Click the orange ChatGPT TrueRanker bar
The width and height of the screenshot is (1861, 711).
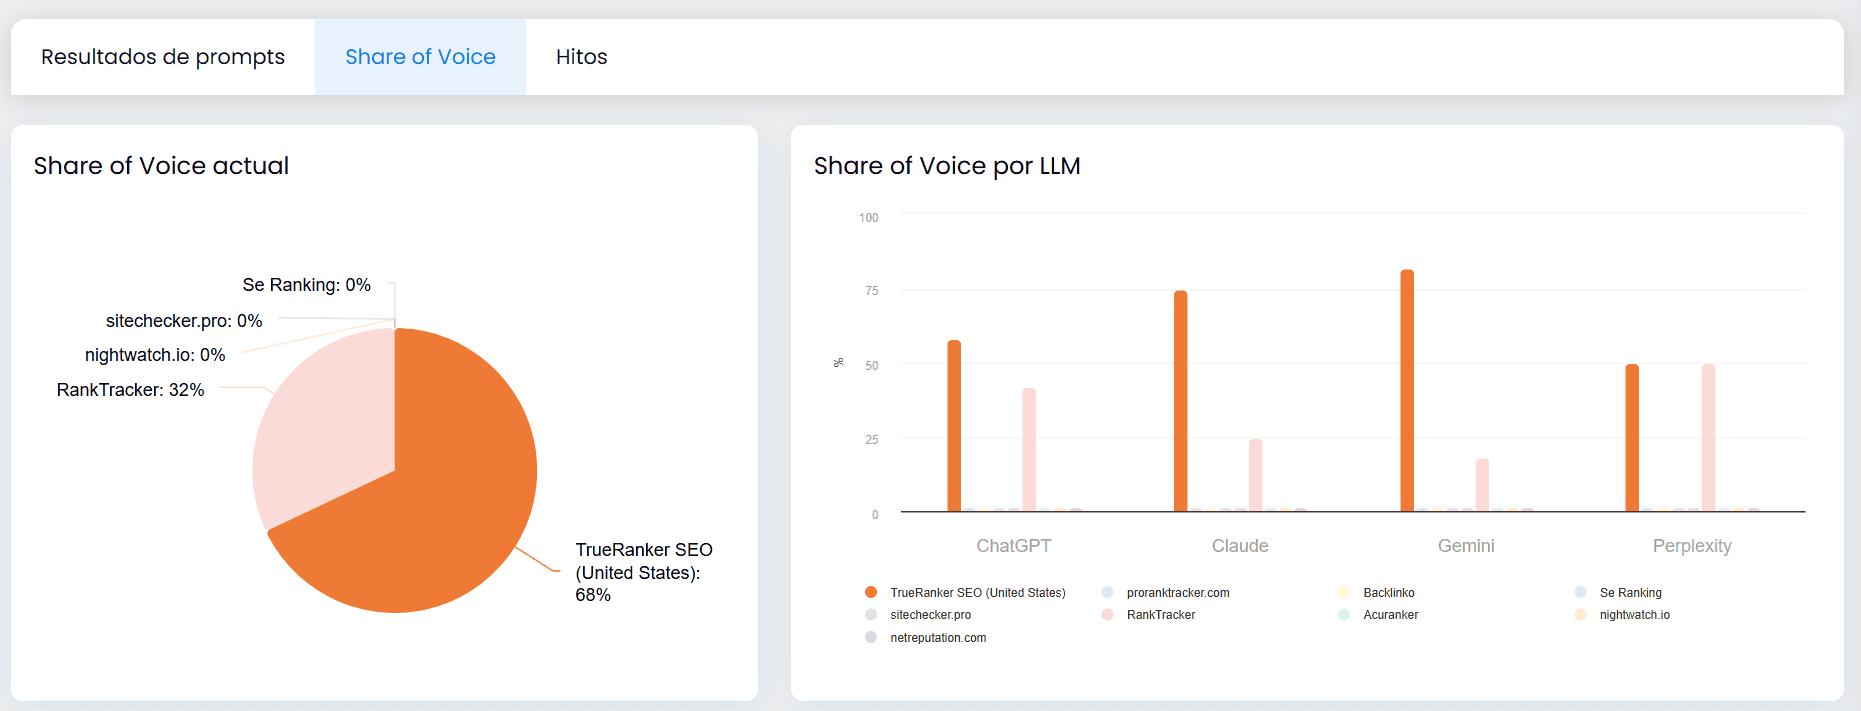954,426
